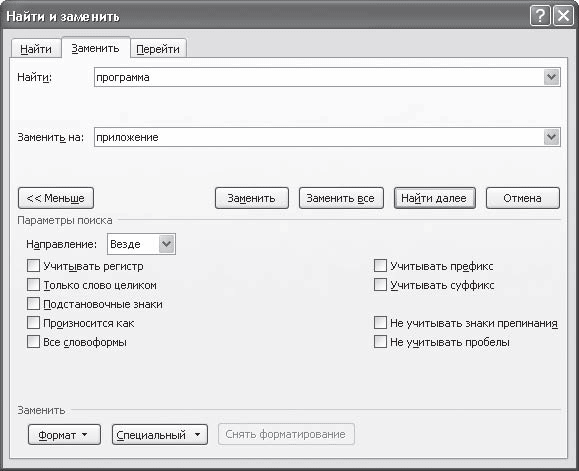Click the Заменить на: label
Image resolution: width=579 pixels, height=471 pixels.
coord(51,137)
